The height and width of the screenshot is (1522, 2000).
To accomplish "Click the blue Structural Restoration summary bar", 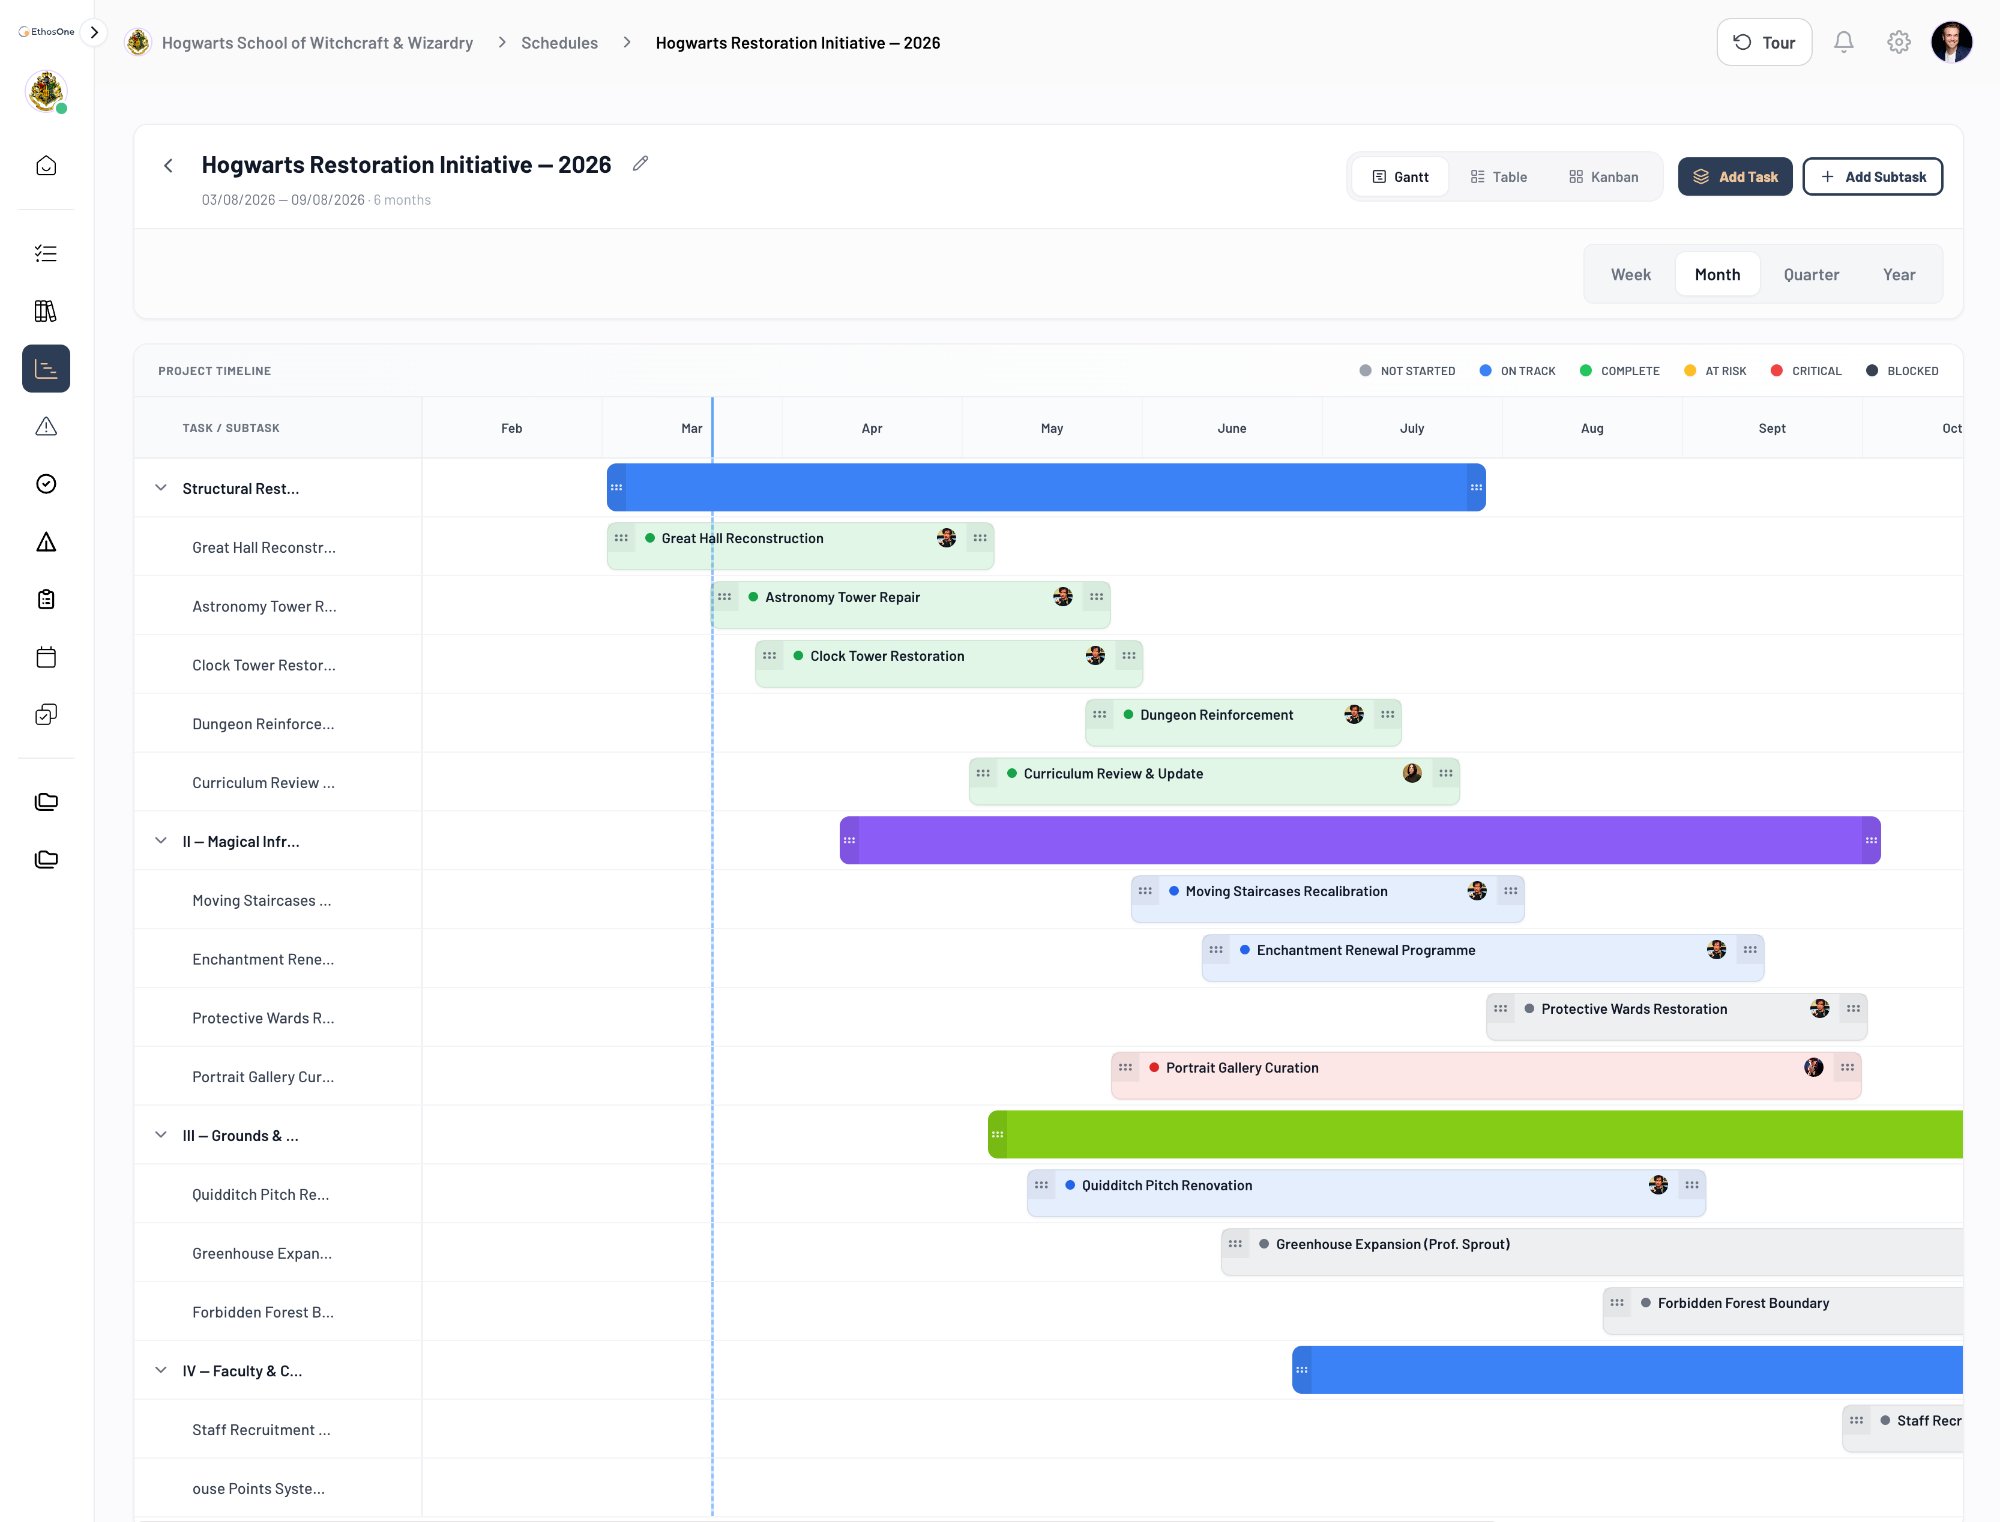I will click(1046, 487).
